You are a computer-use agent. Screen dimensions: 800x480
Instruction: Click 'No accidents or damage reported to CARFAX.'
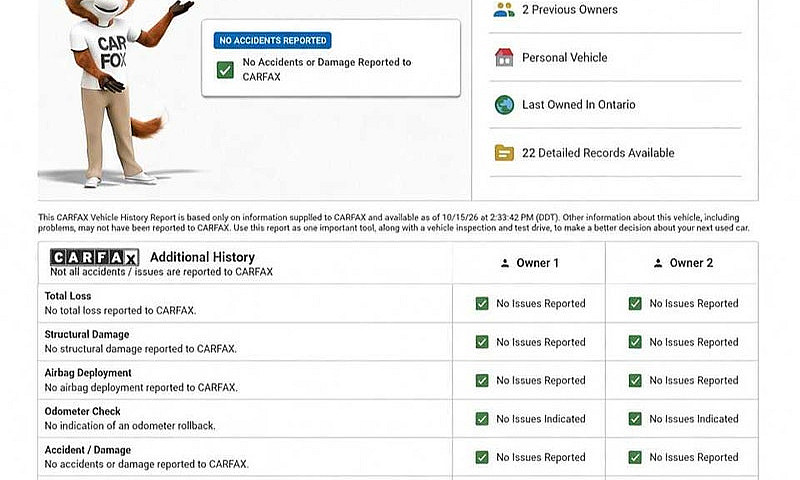pos(146,464)
